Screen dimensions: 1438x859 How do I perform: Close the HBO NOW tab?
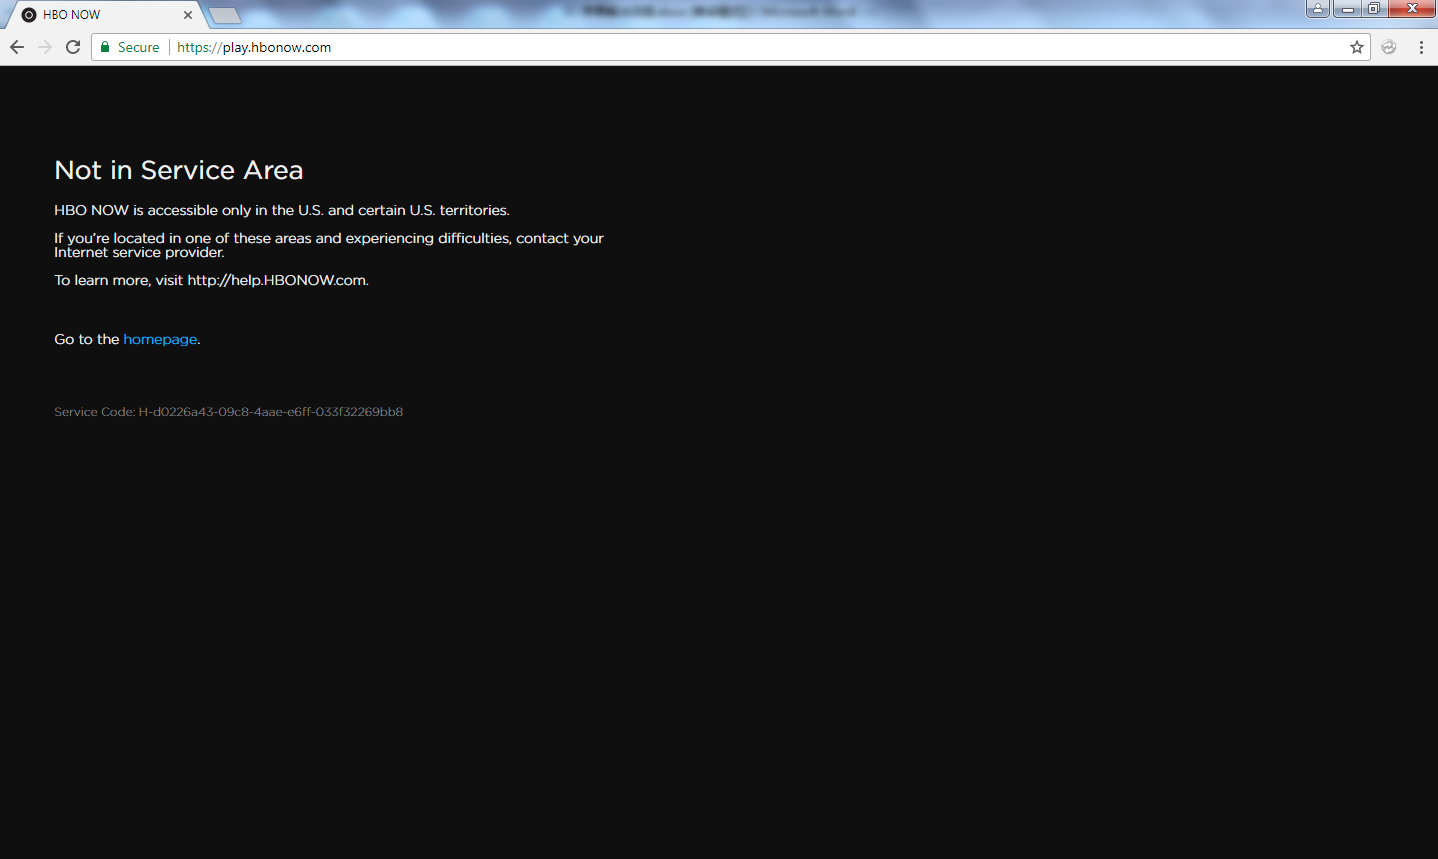tap(188, 15)
